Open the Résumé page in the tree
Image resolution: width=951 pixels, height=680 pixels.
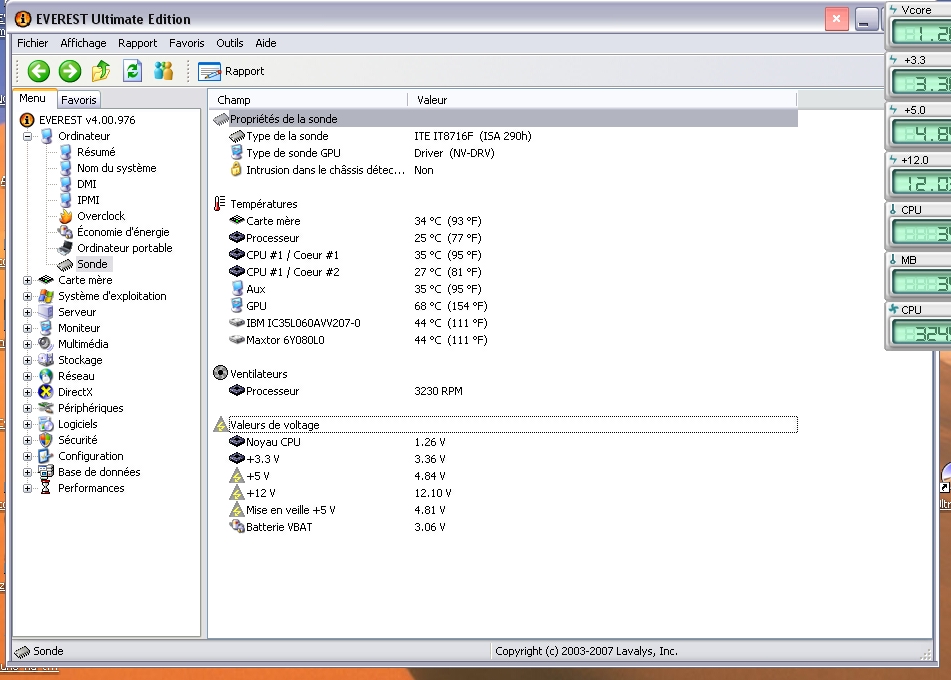point(95,152)
